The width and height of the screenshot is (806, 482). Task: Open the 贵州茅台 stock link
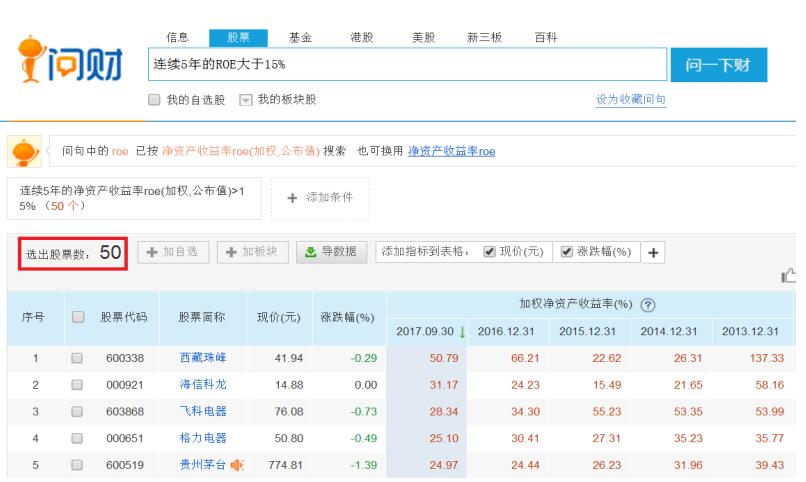coord(203,465)
